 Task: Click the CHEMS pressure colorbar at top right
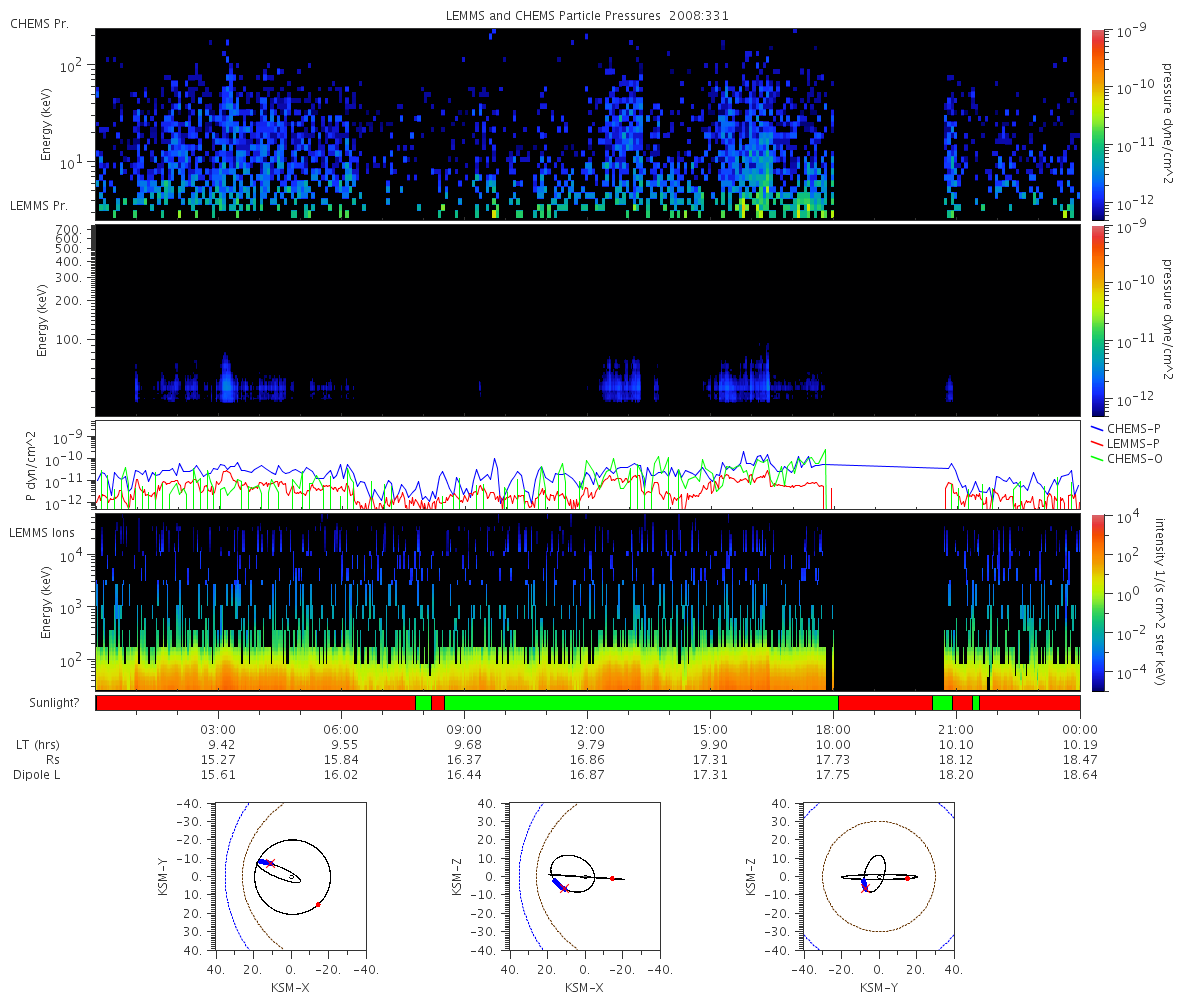point(1098,124)
